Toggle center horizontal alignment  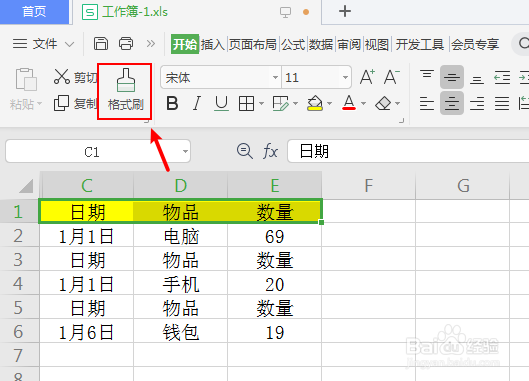(452, 103)
